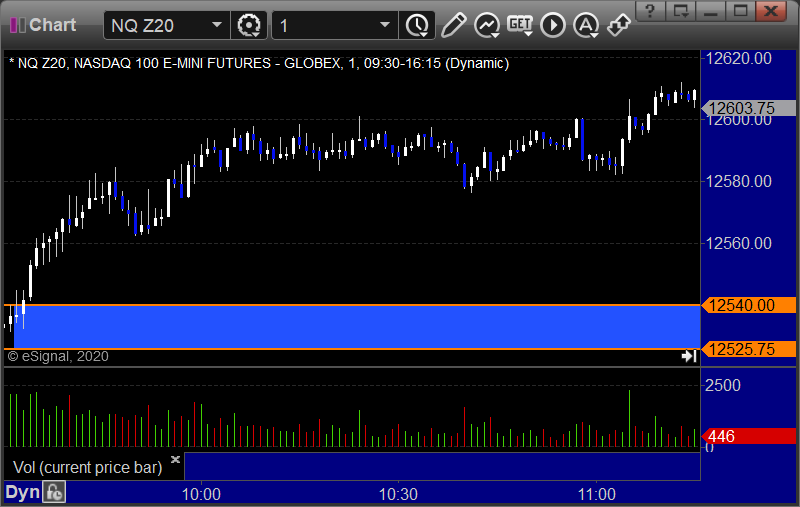Start bar replay with the play icon

coord(553,25)
